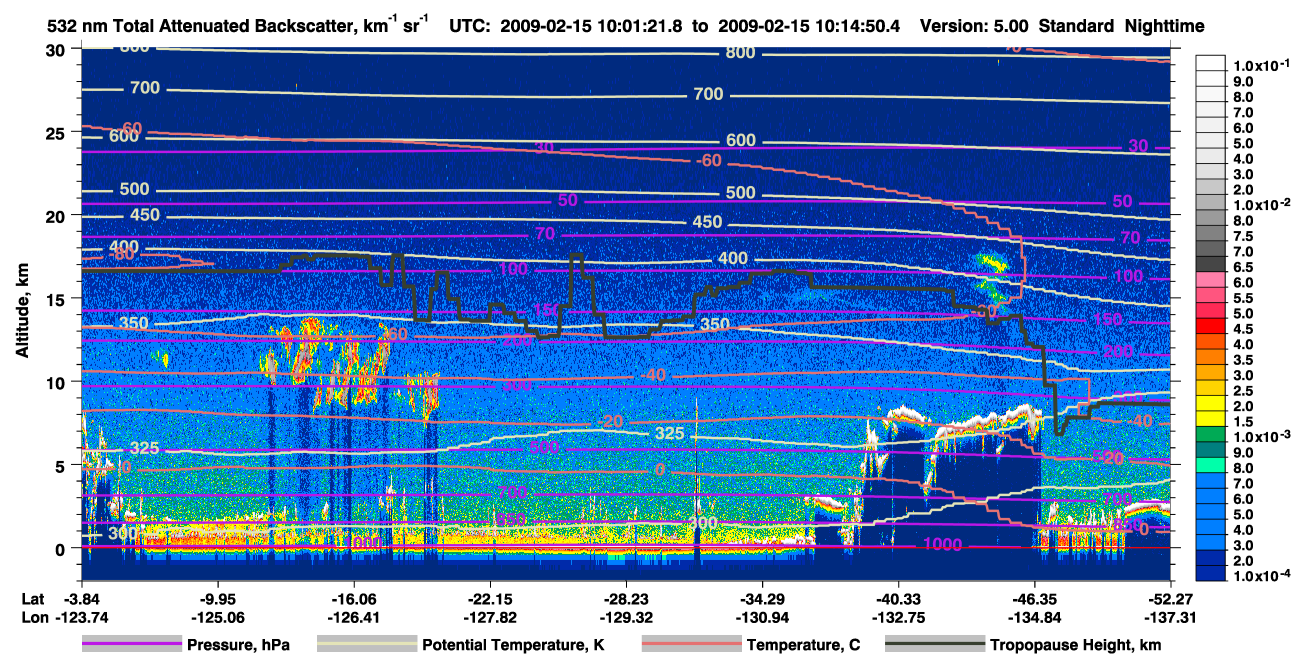The width and height of the screenshot is (1300, 667).
Task: Click the magenta Pressure legend line swatch
Action: (132, 645)
